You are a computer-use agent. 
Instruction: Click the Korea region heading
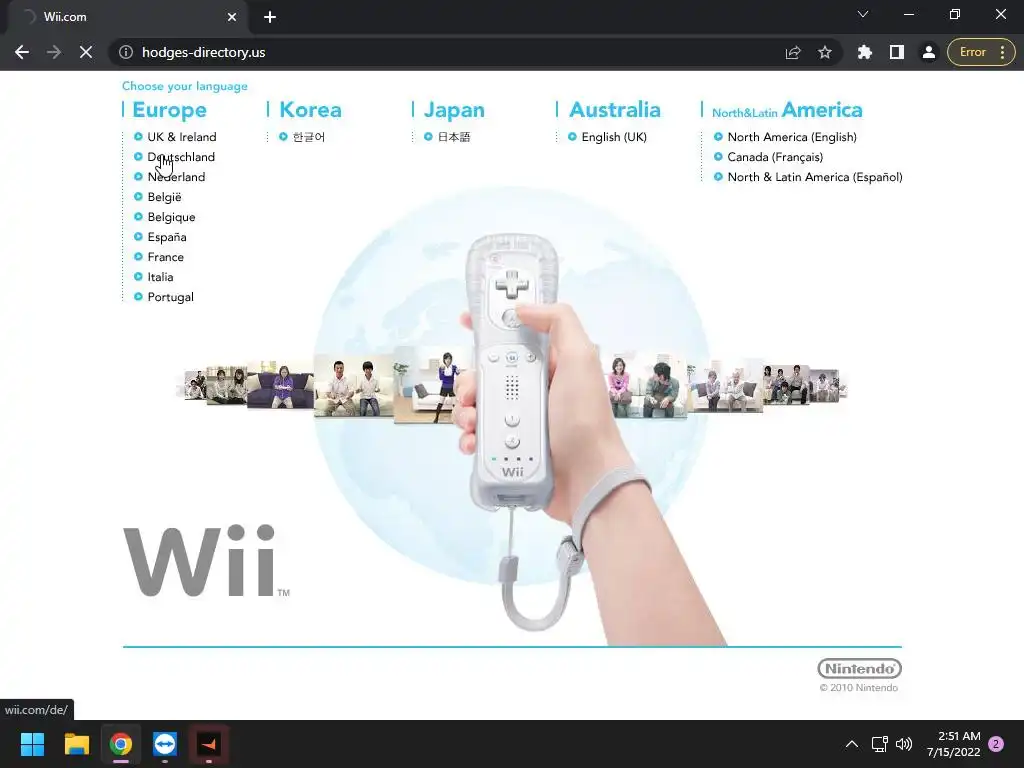310,110
